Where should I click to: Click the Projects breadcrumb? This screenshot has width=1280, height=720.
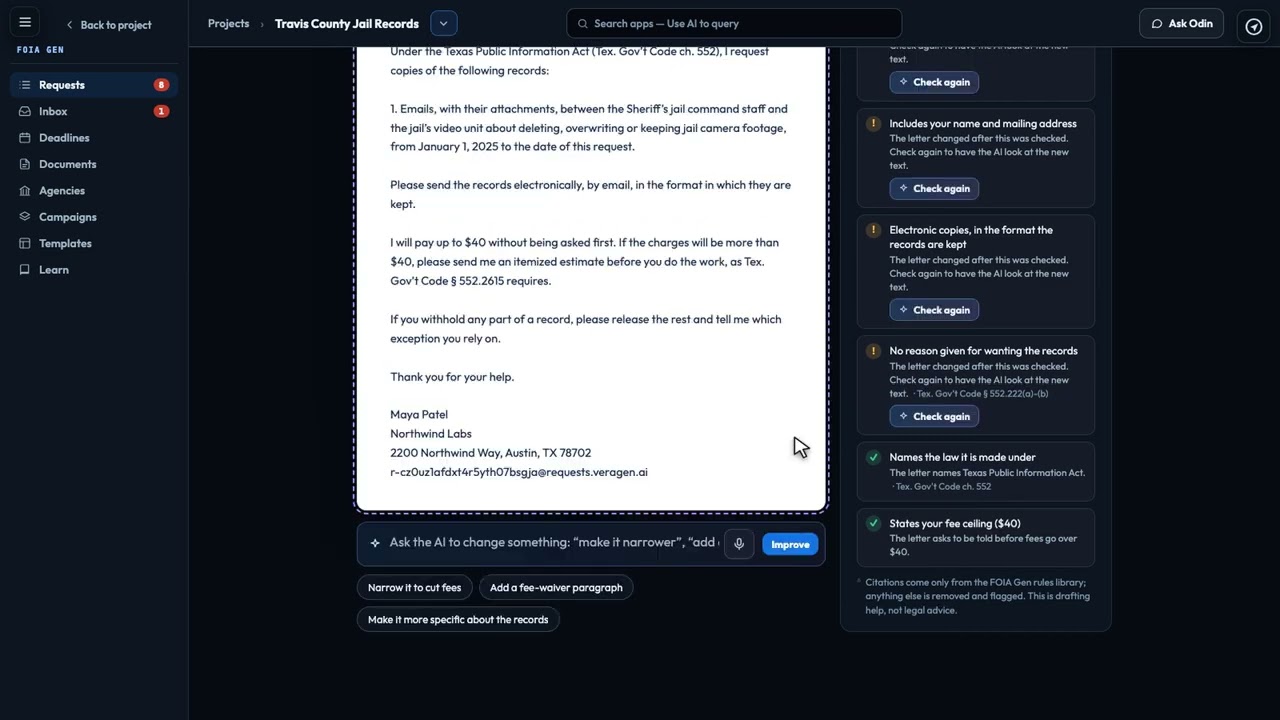coord(228,23)
